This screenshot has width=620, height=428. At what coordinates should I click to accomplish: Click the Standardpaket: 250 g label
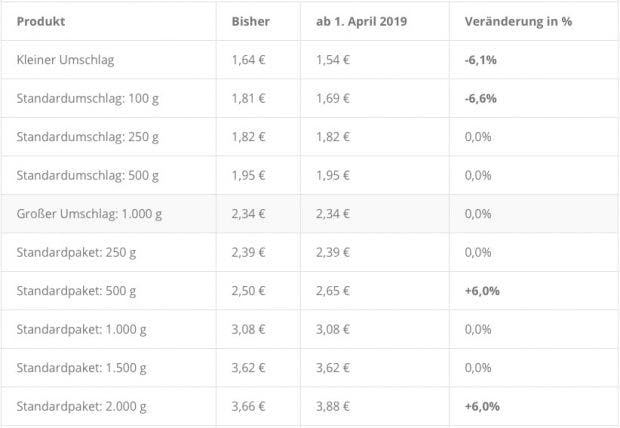pos(76,252)
